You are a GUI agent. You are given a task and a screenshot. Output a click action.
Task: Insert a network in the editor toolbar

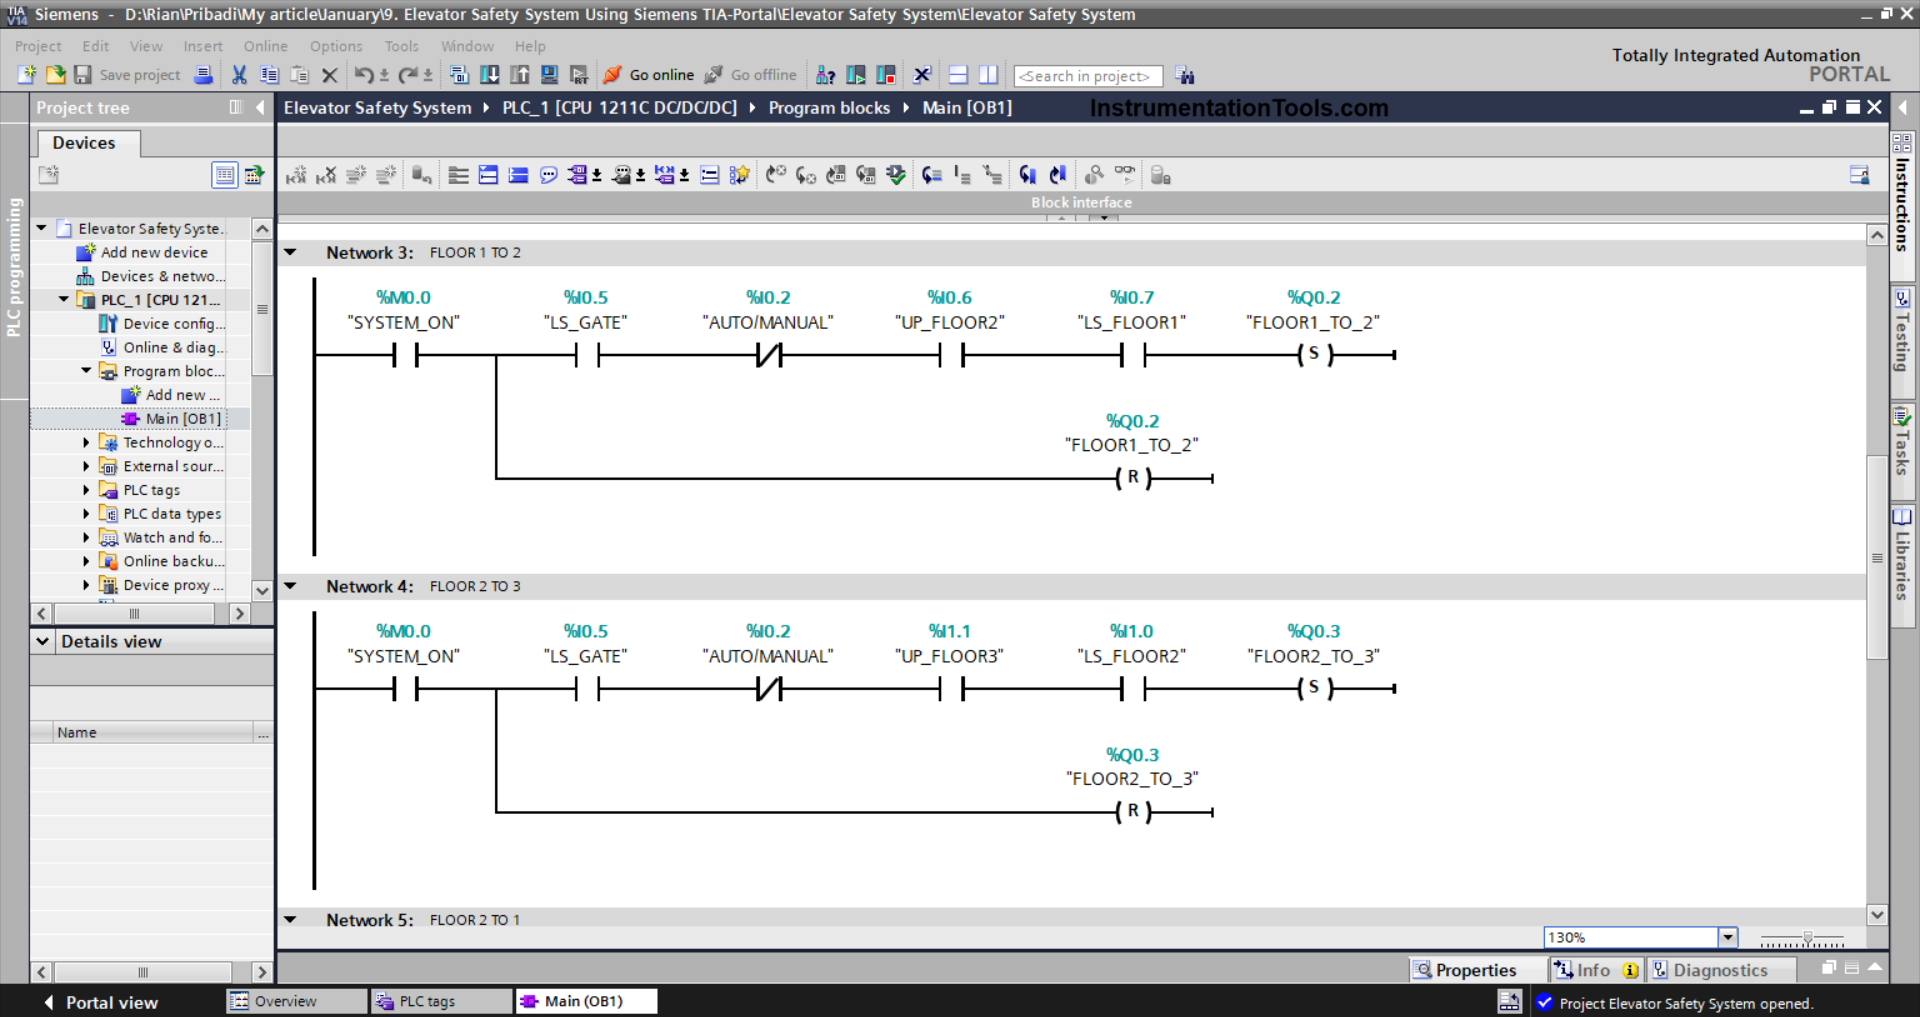[x=296, y=175]
